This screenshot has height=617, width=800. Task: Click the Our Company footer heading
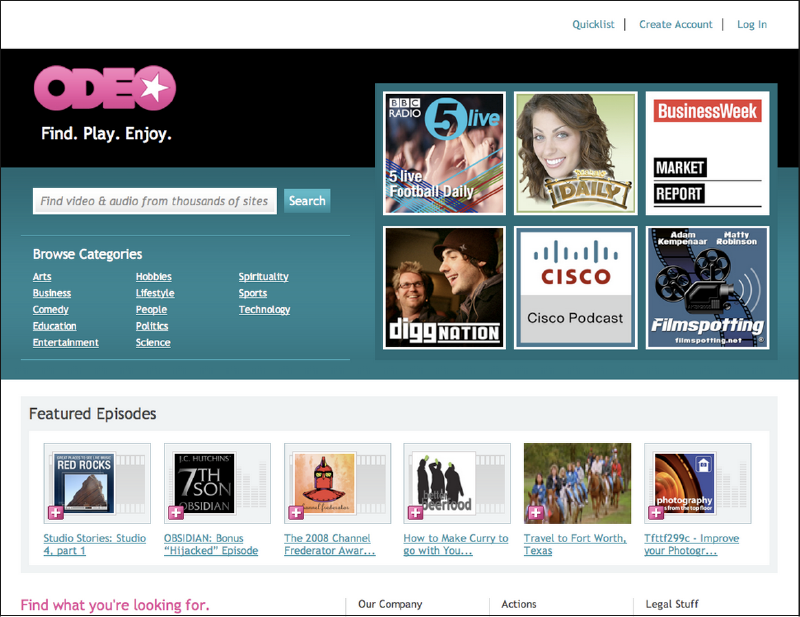[x=390, y=604]
